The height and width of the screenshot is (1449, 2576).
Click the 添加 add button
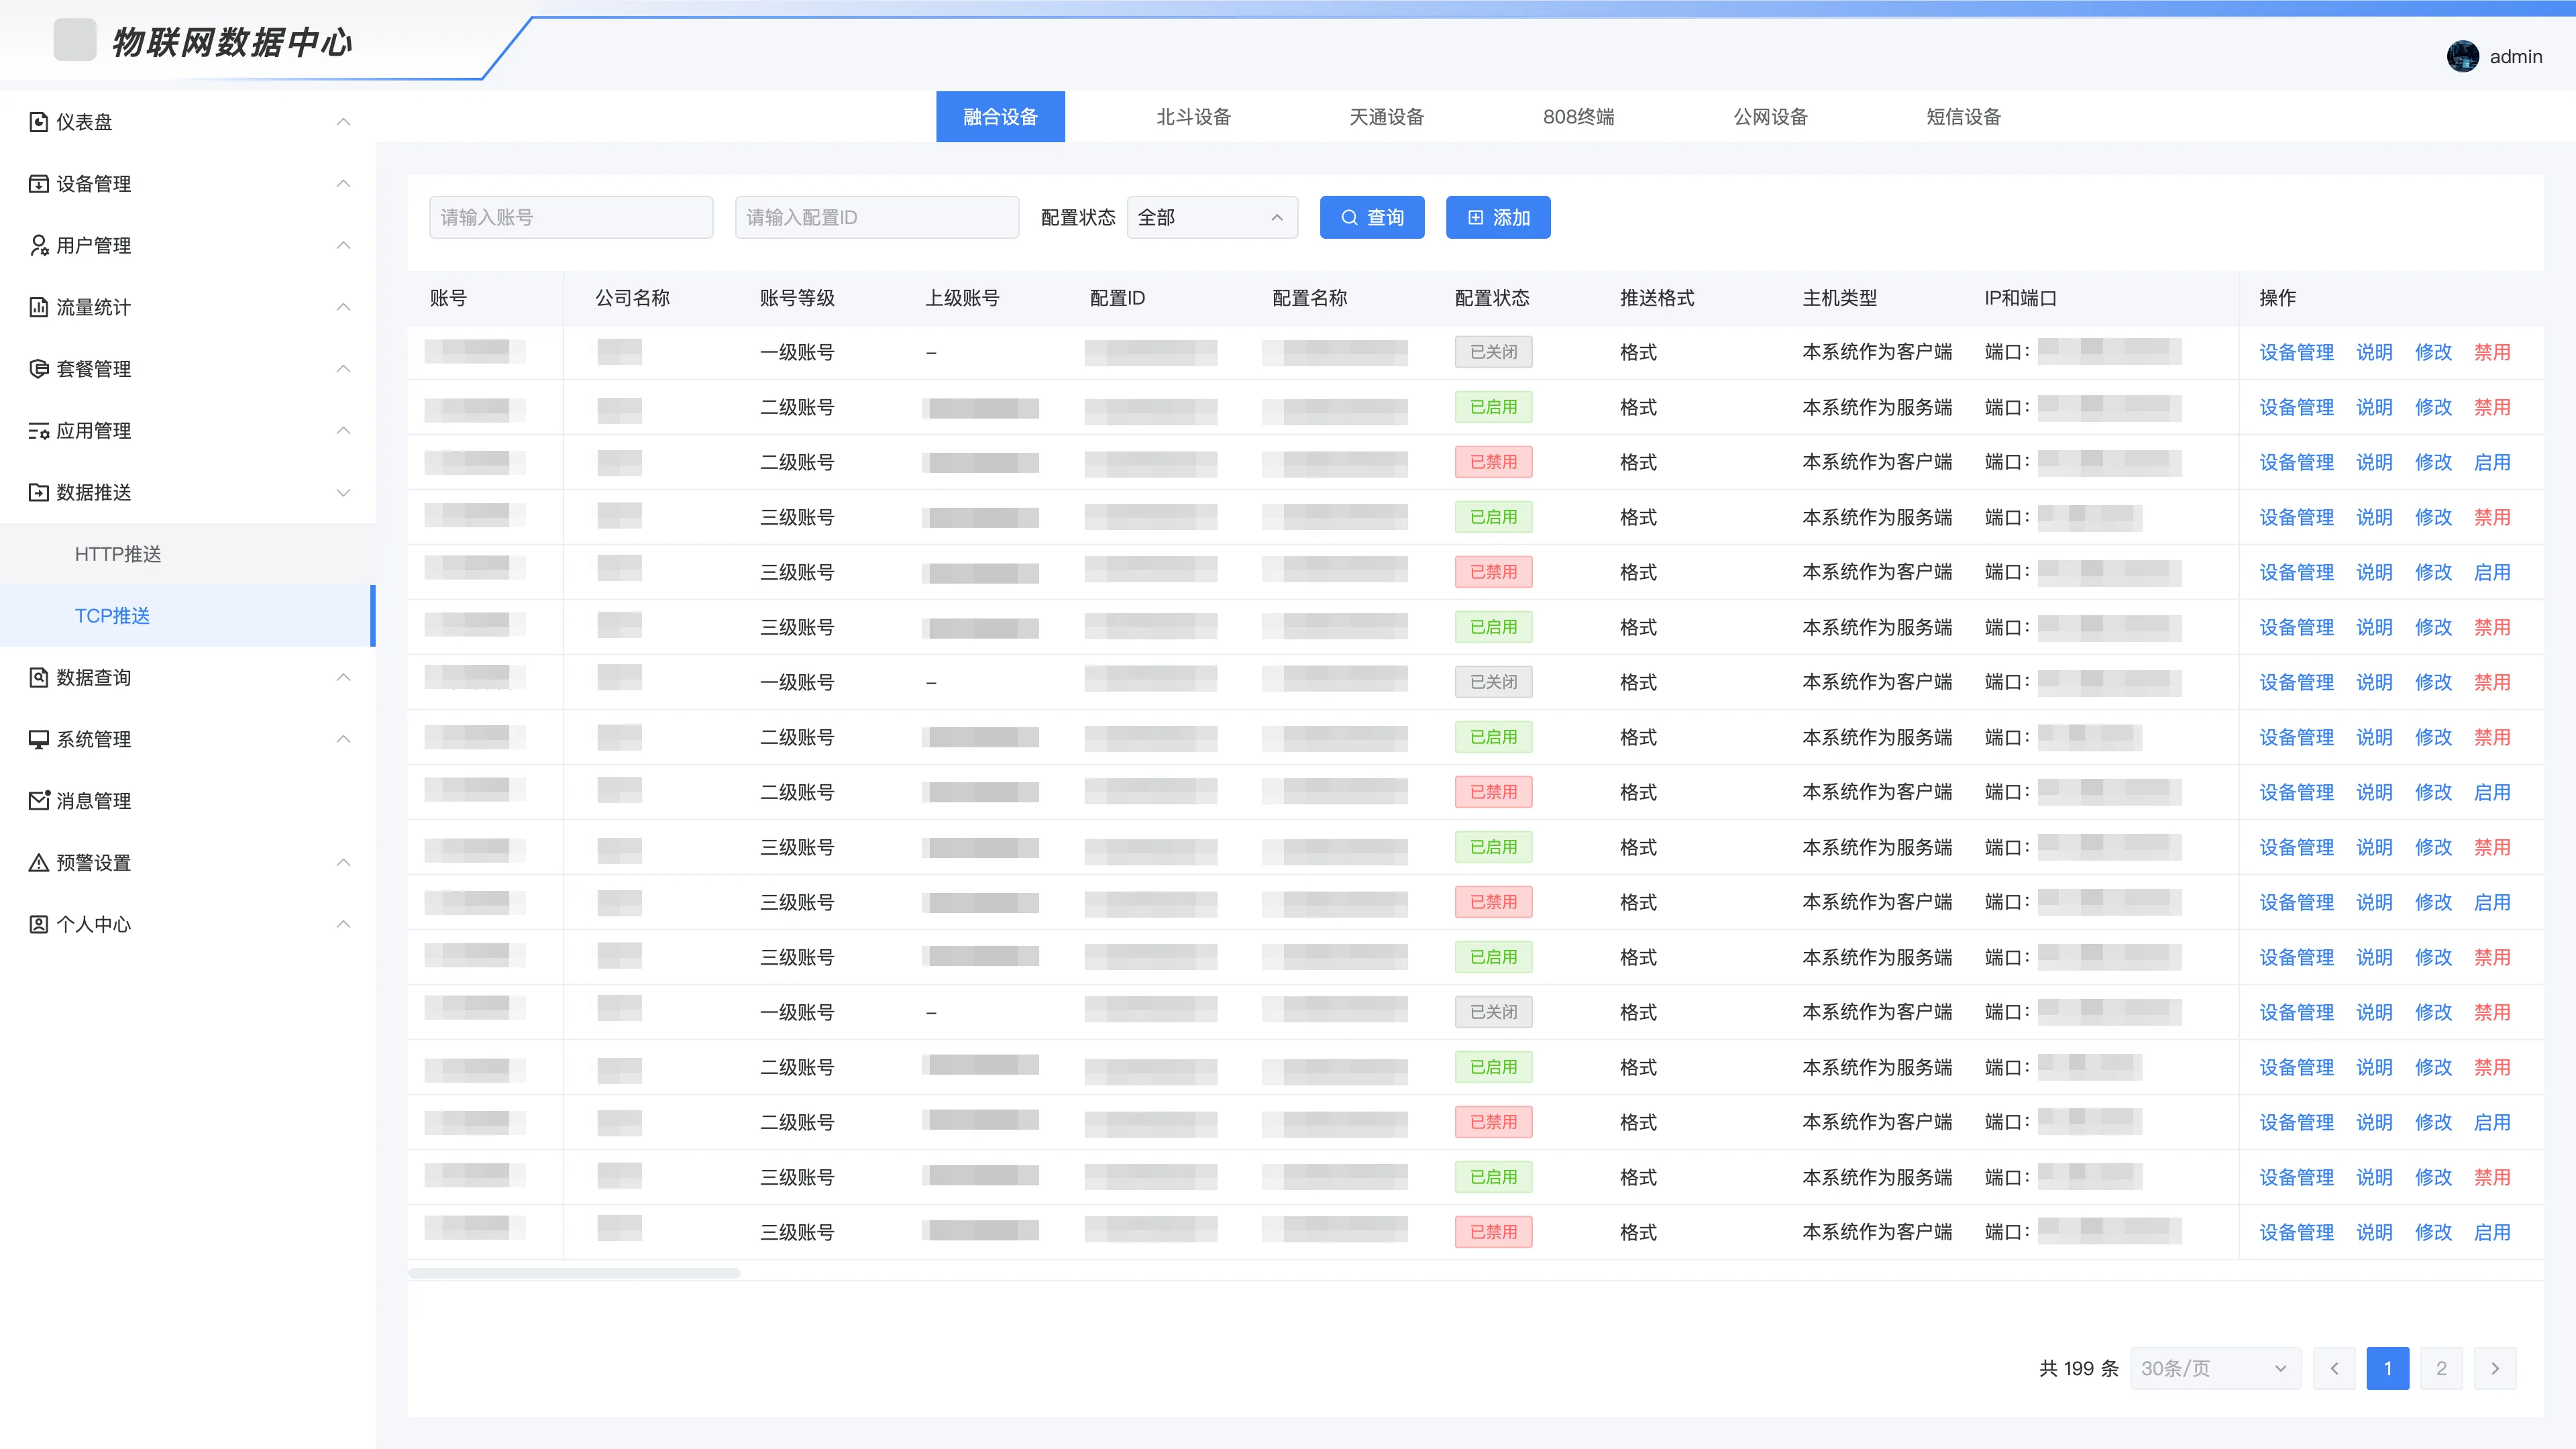1498,217
